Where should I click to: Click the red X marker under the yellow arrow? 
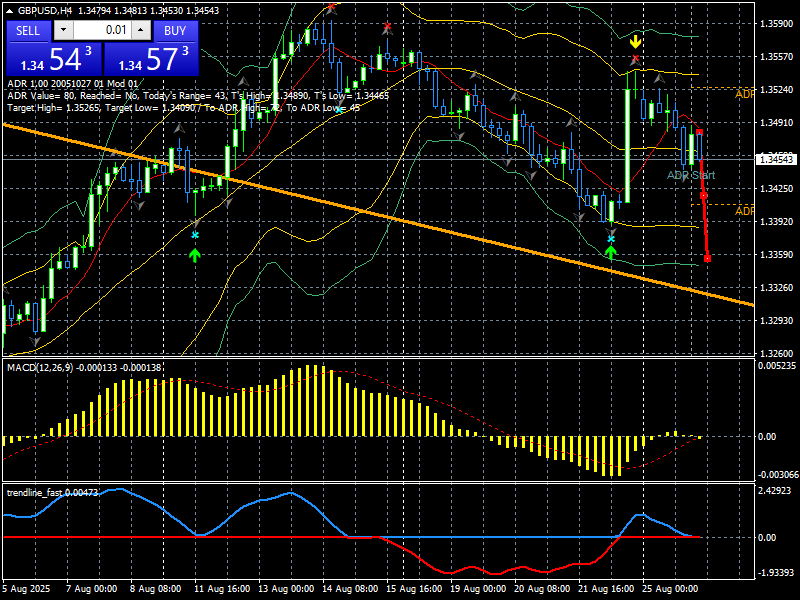[x=635, y=59]
